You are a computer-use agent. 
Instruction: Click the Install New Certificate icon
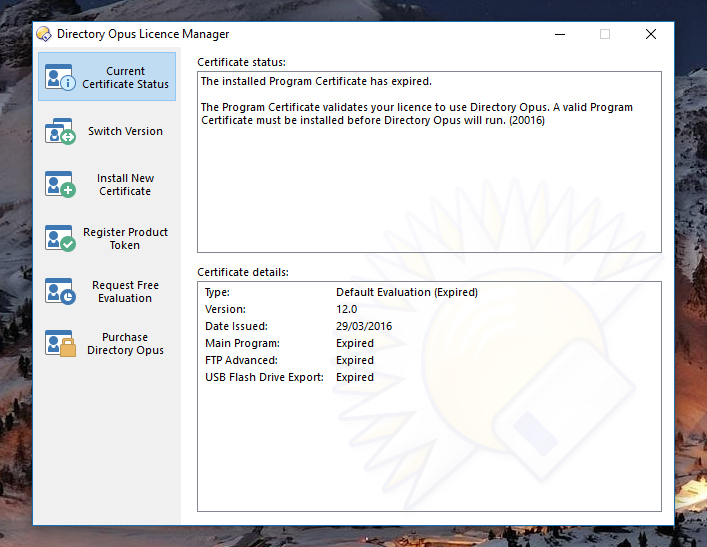[x=59, y=185]
